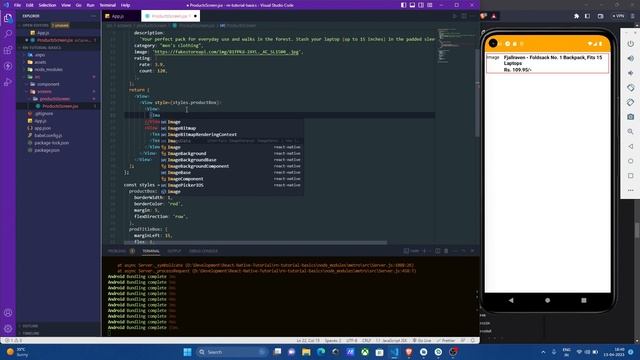Expand the .expo folder
640x360 pixels.
click(40, 55)
